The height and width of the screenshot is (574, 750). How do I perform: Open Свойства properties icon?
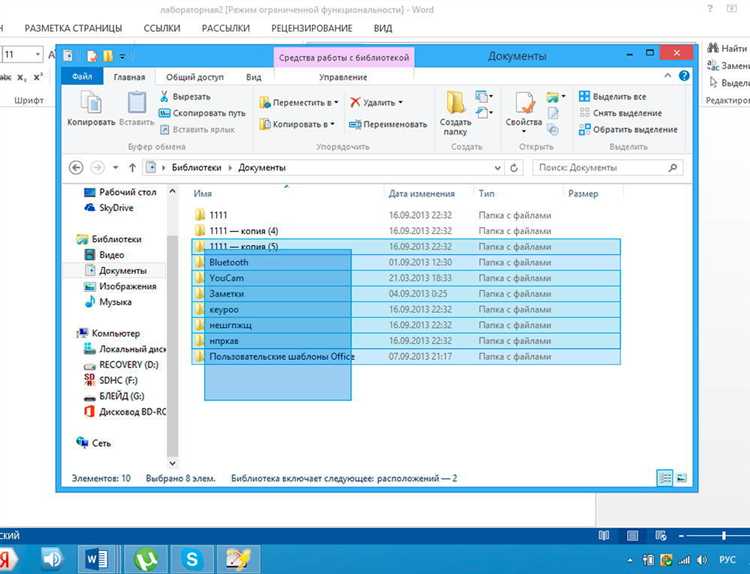pos(524,102)
